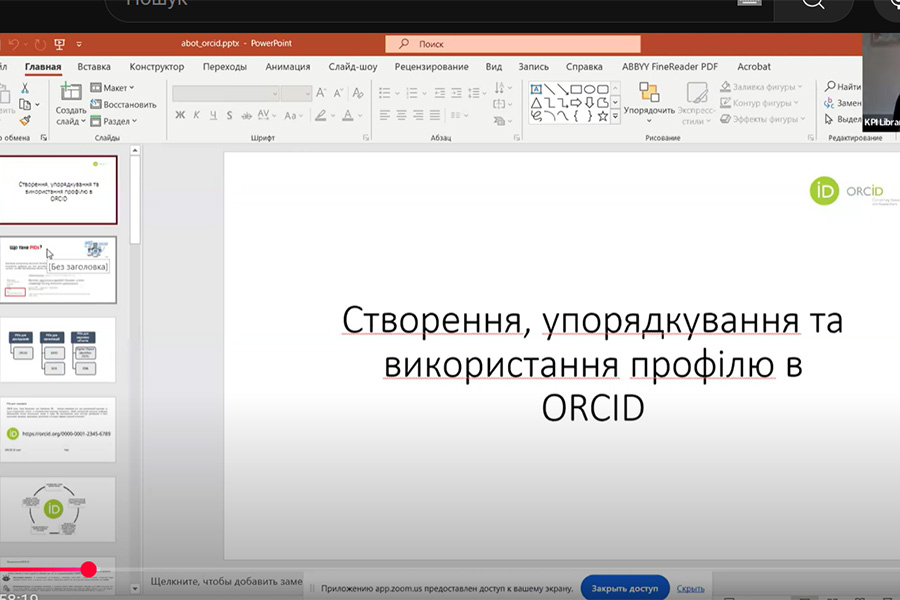
Task: Switch to the Слайд-шоу tab
Action: tap(353, 67)
